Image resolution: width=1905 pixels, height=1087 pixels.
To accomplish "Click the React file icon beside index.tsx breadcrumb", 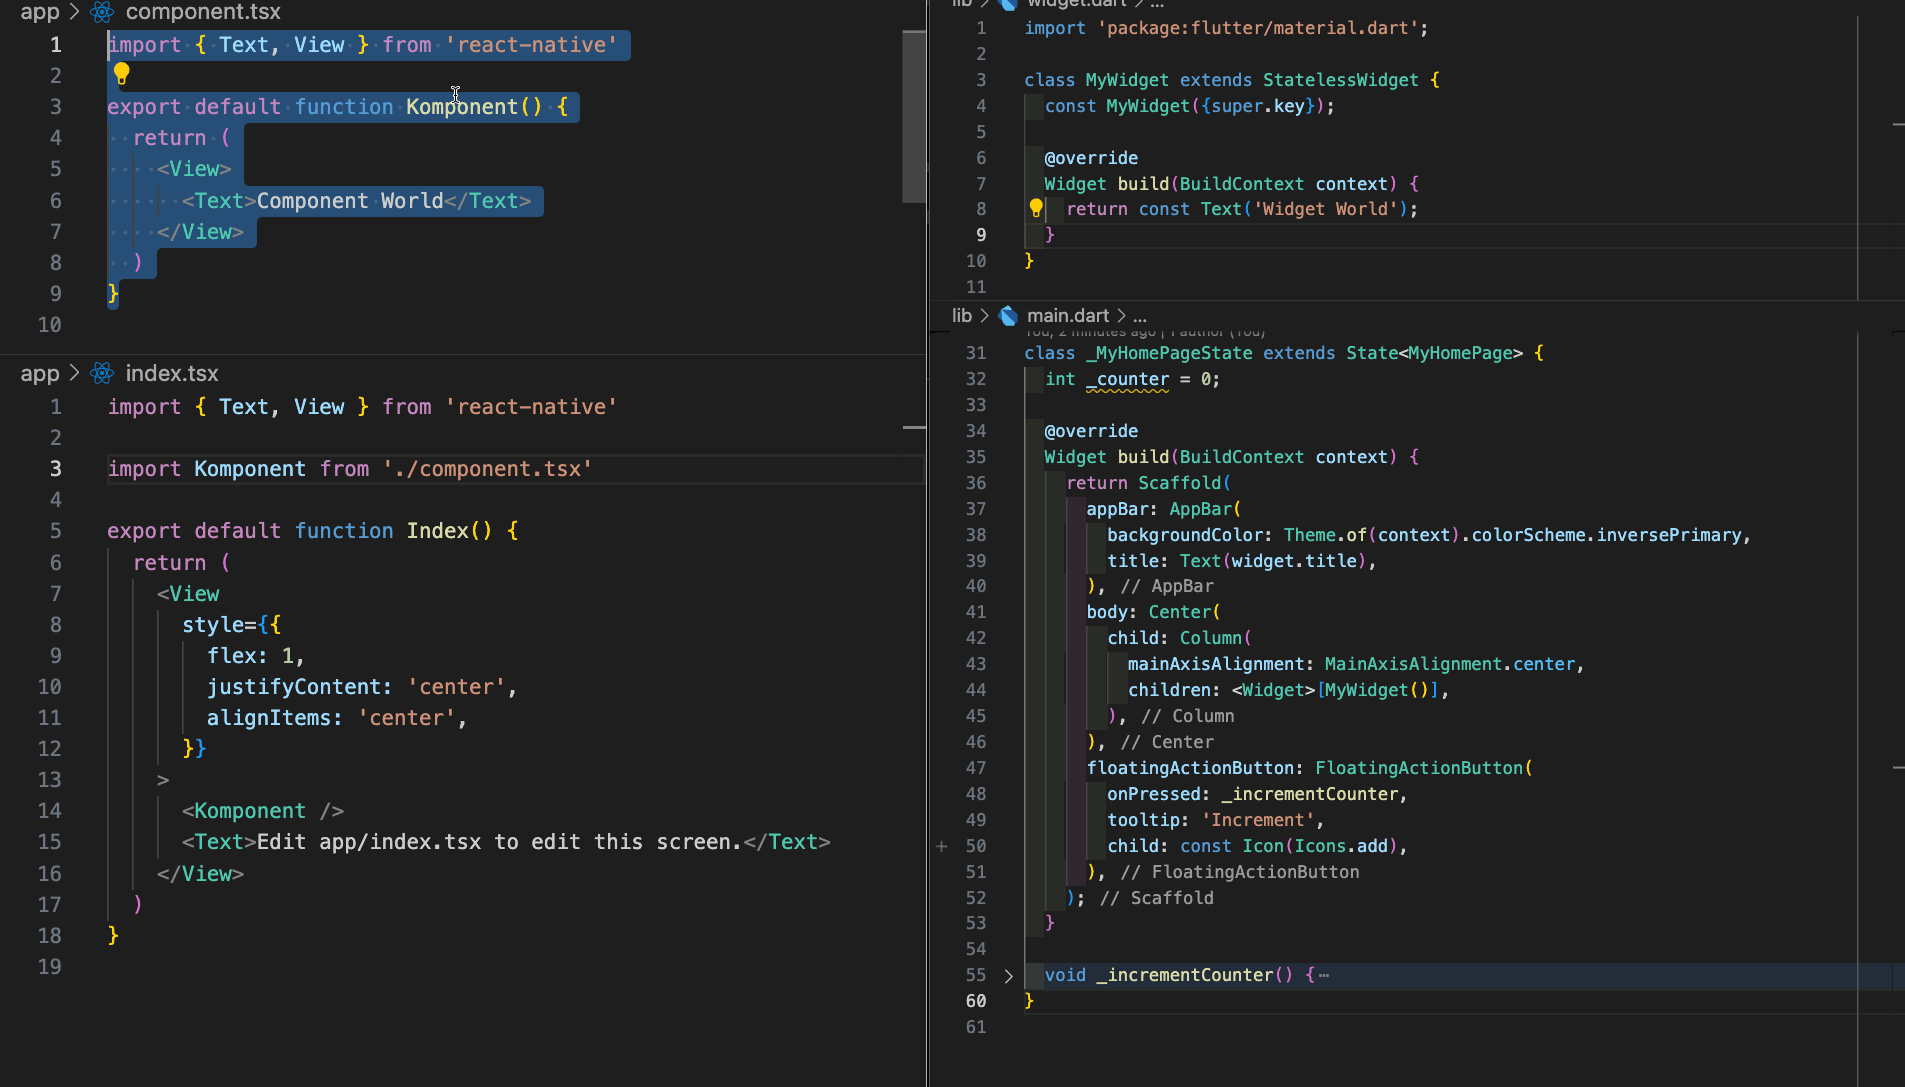I will point(102,374).
